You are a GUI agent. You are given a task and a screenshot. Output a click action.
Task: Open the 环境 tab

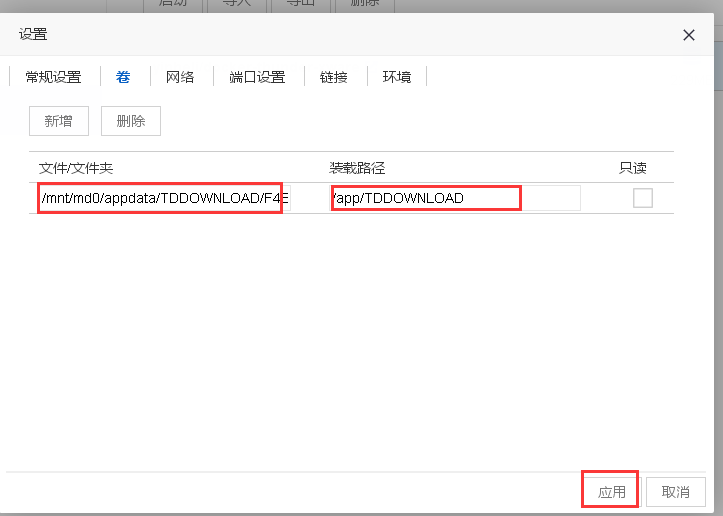coord(396,77)
